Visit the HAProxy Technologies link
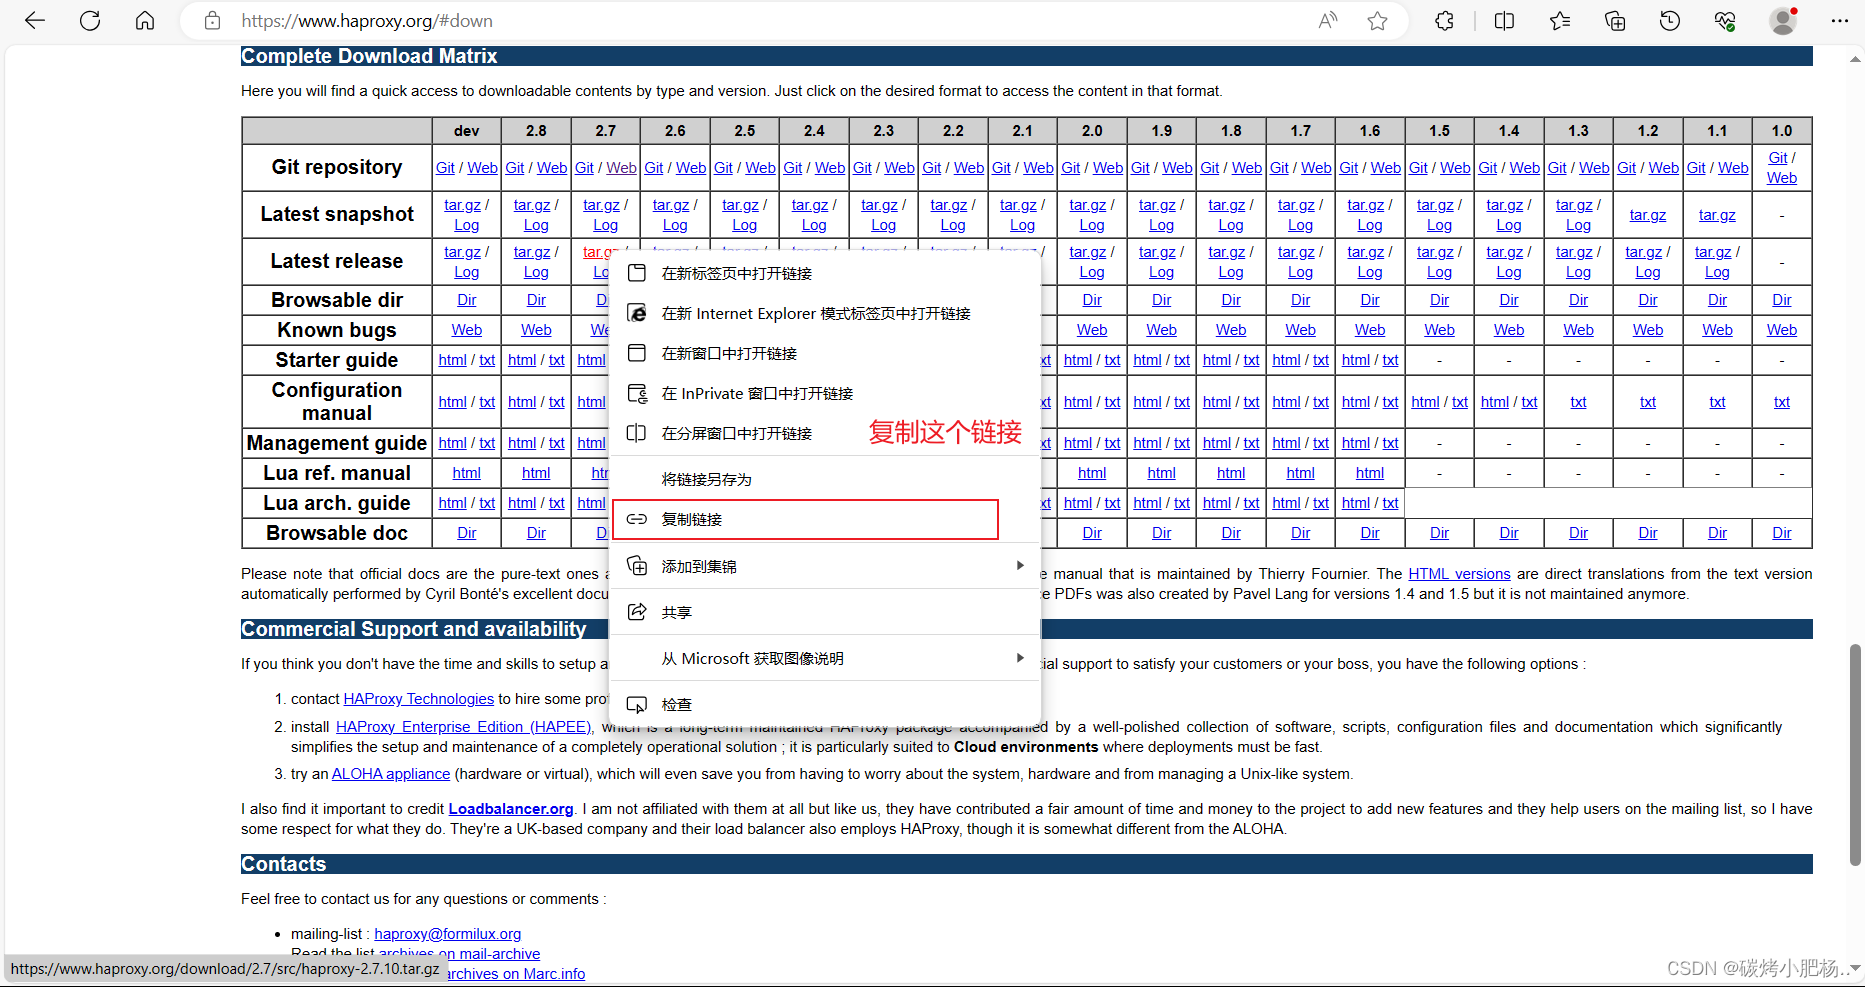The width and height of the screenshot is (1865, 987). [418, 698]
